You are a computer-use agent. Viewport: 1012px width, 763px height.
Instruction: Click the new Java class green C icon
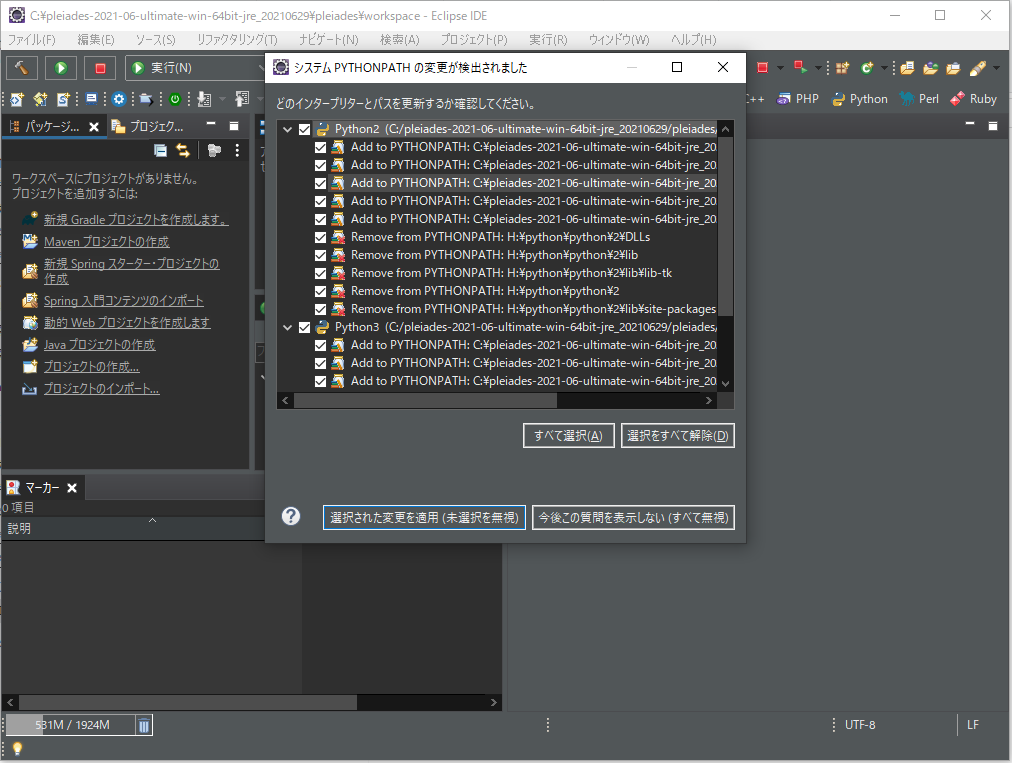[867, 67]
